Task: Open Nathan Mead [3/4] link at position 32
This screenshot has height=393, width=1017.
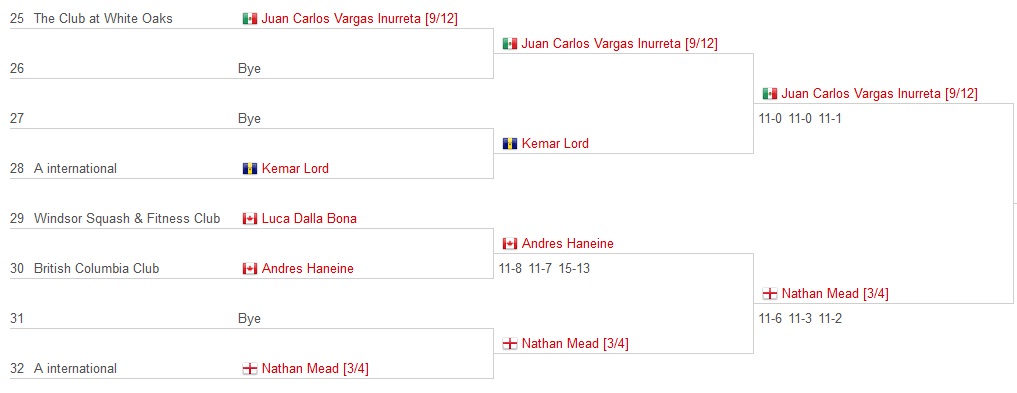Action: point(315,368)
